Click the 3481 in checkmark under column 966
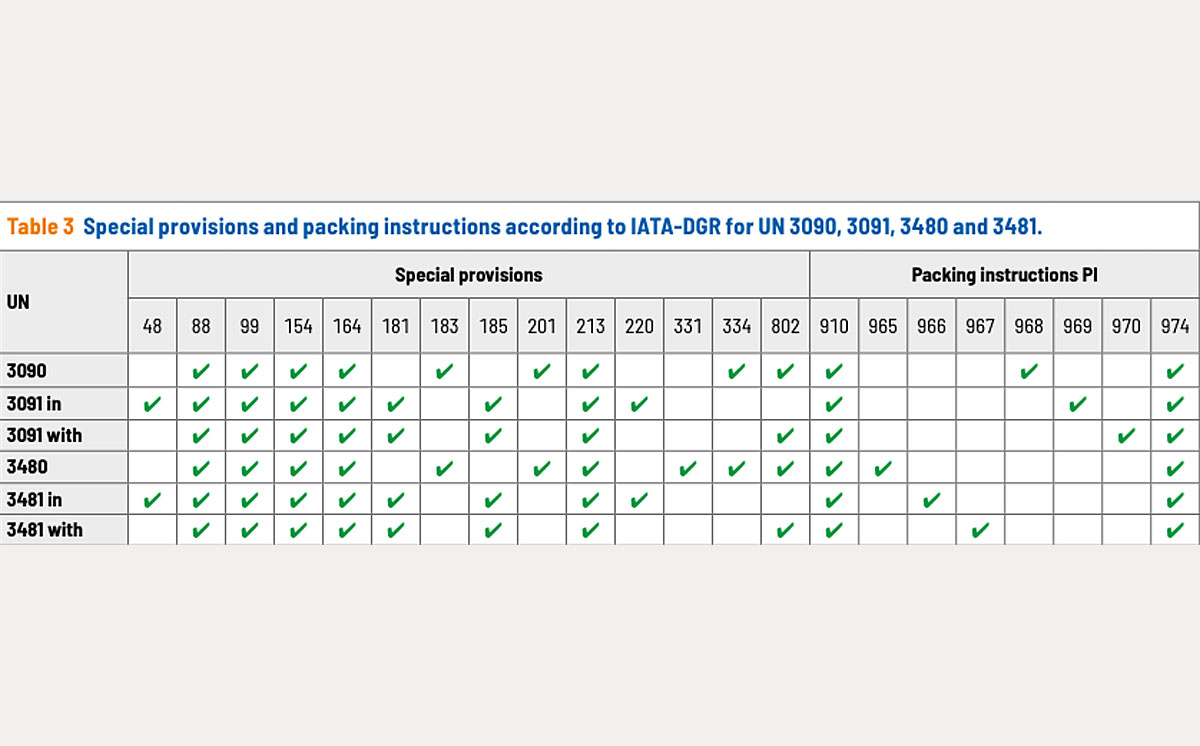 click(x=932, y=499)
